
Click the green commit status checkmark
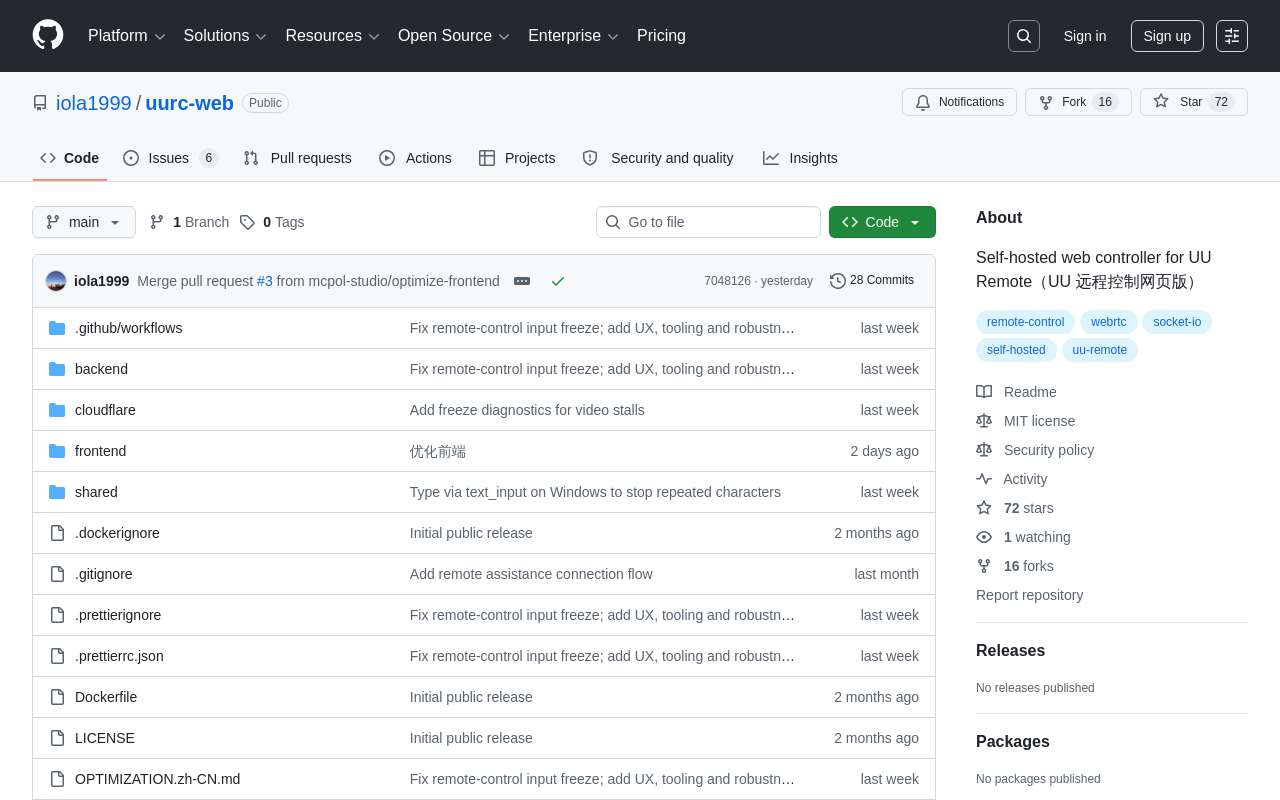coord(558,281)
